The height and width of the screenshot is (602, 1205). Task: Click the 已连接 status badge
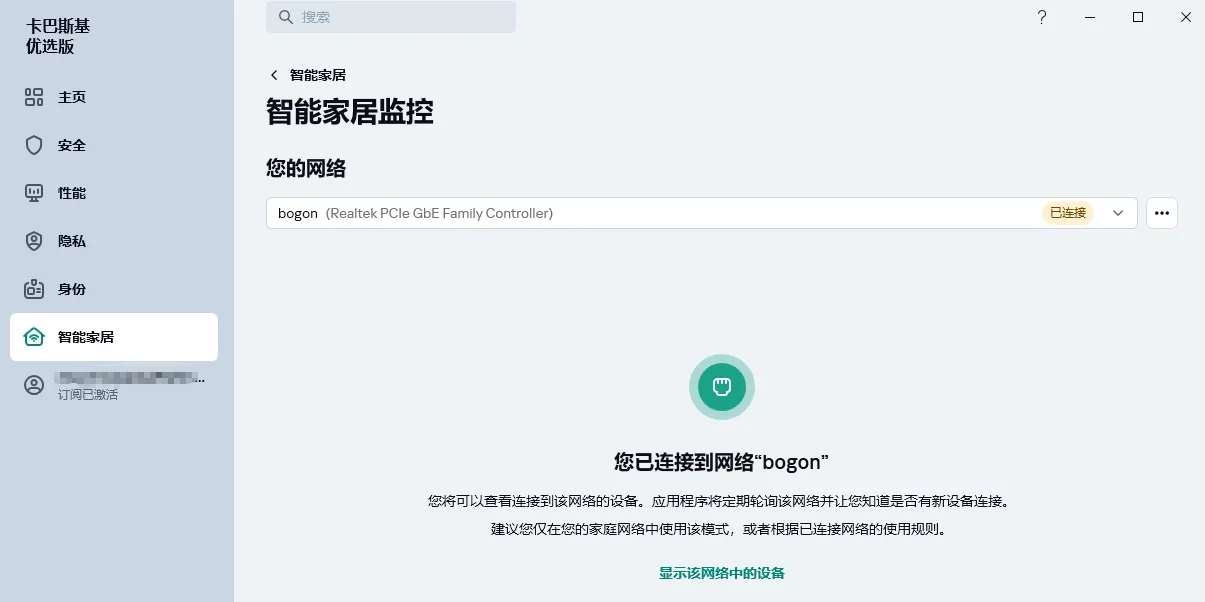pos(1068,213)
